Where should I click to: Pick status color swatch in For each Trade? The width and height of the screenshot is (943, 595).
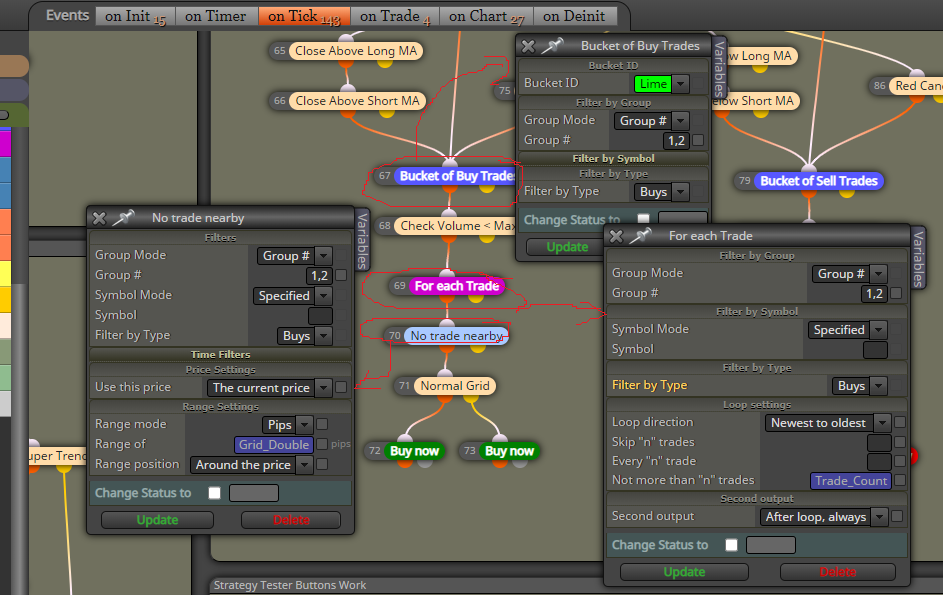771,545
